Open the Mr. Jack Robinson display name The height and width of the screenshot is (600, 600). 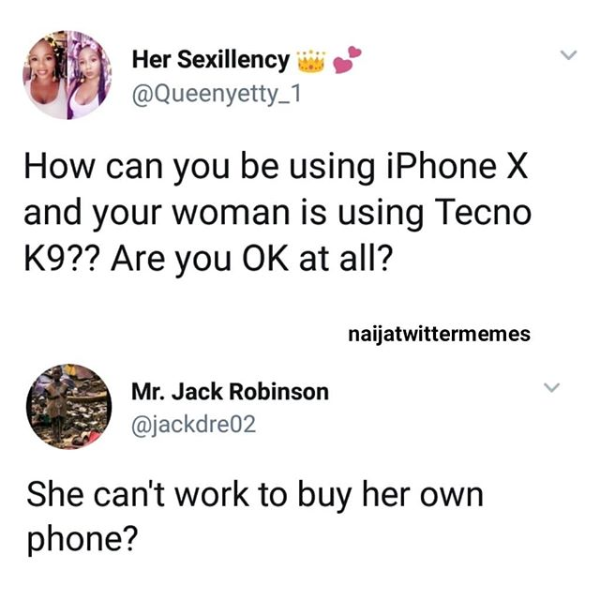pos(230,392)
